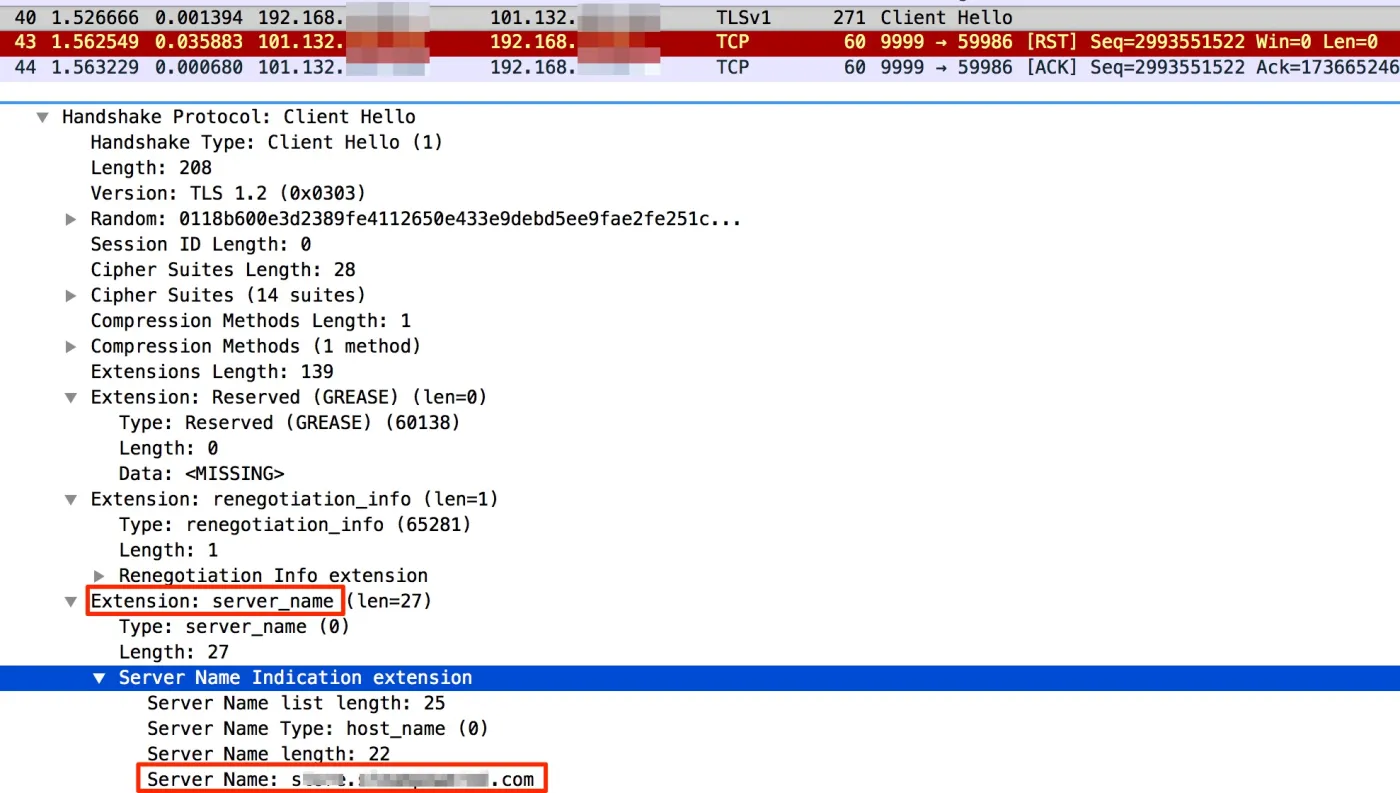Expand the Cipher Suites (14 suites) node
Screen dimensions: 1400x793
70,295
